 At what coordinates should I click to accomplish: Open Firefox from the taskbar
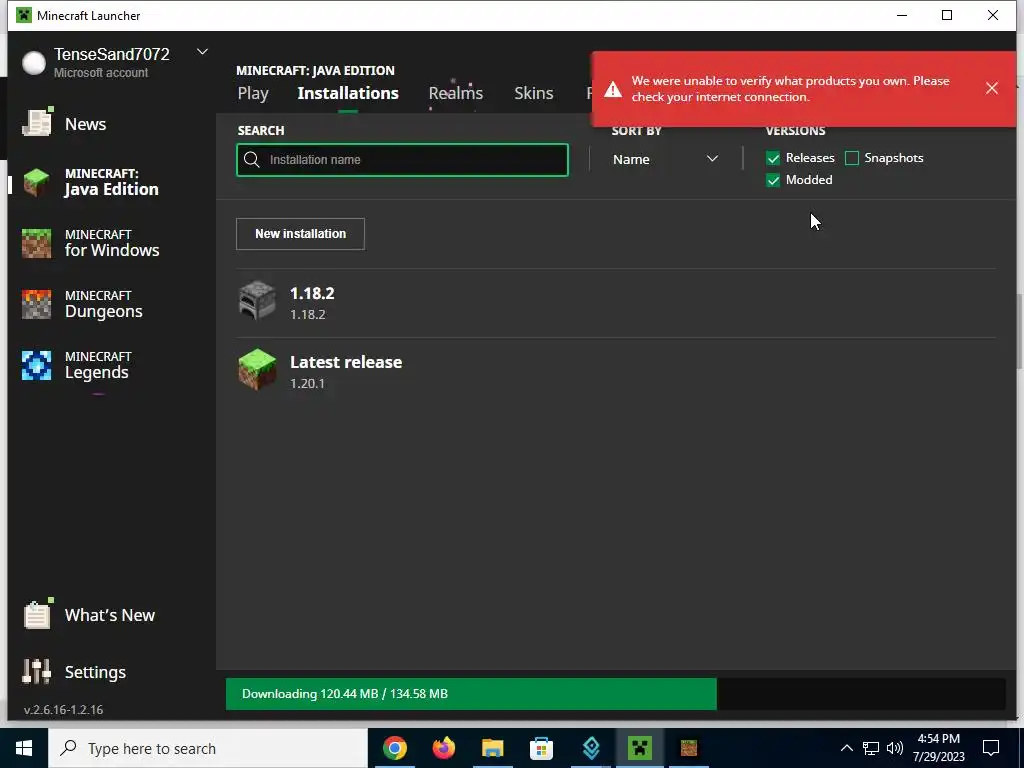tap(444, 748)
